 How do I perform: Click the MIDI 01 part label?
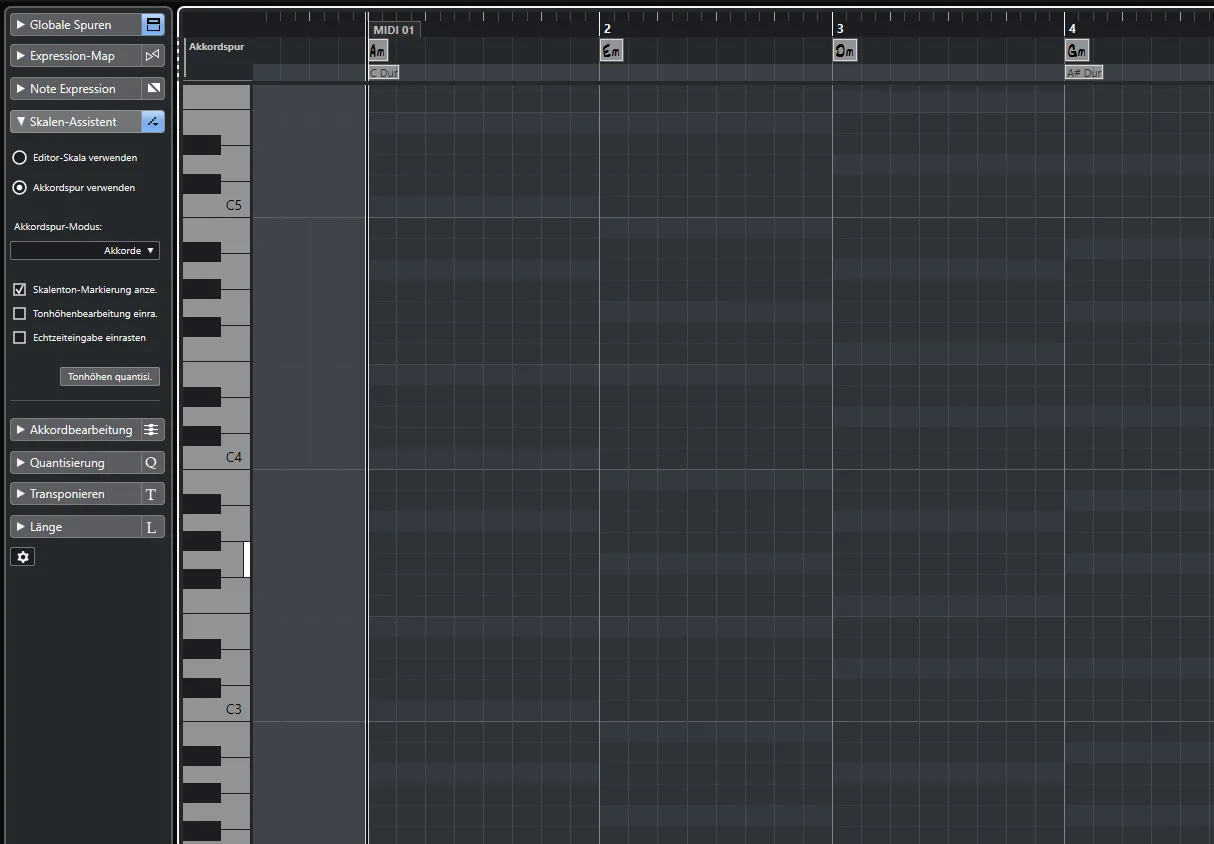click(x=393, y=30)
